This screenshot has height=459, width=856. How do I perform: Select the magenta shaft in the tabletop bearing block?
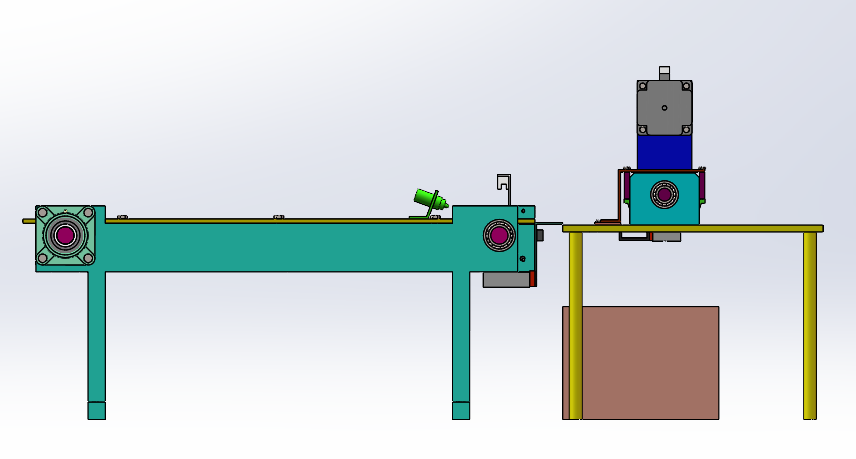[x=664, y=194]
